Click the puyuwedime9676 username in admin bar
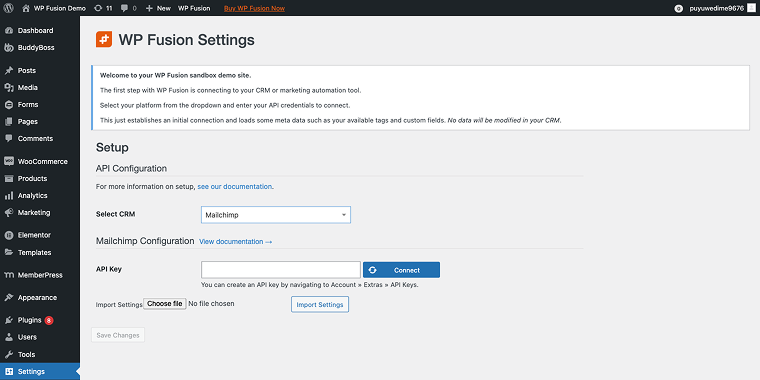The image size is (760, 380). coord(716,8)
